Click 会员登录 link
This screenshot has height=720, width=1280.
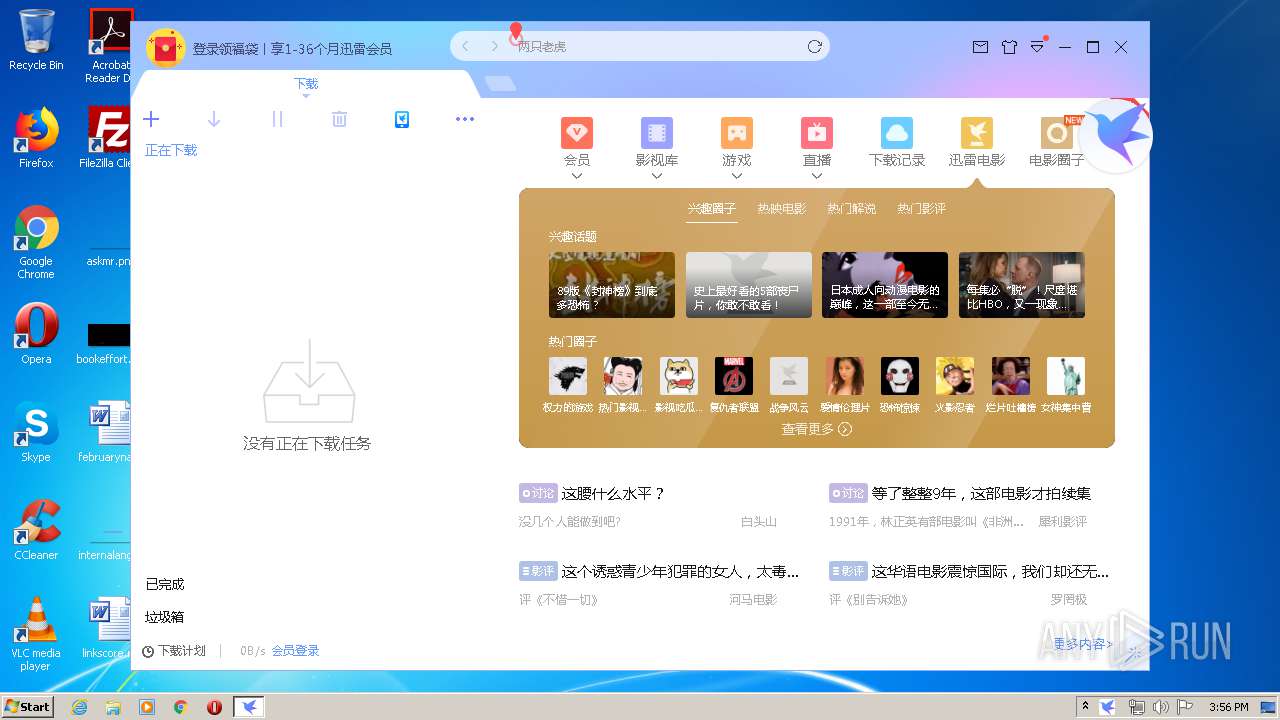pyautogui.click(x=295, y=651)
